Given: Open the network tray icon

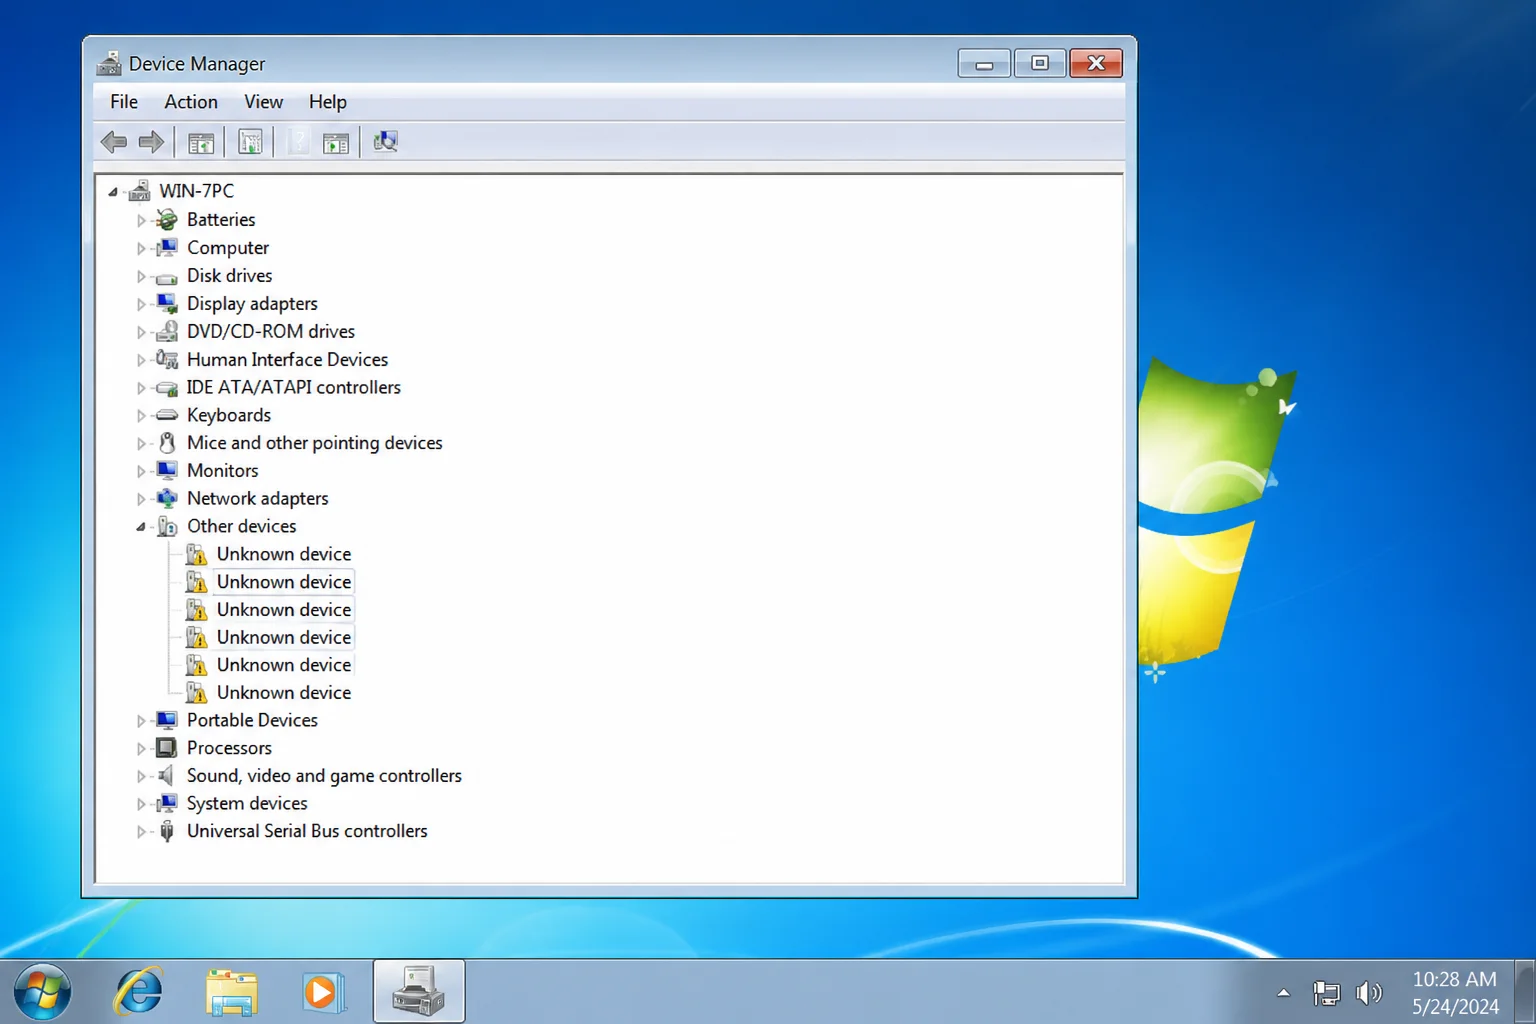Looking at the screenshot, I should pos(1326,993).
